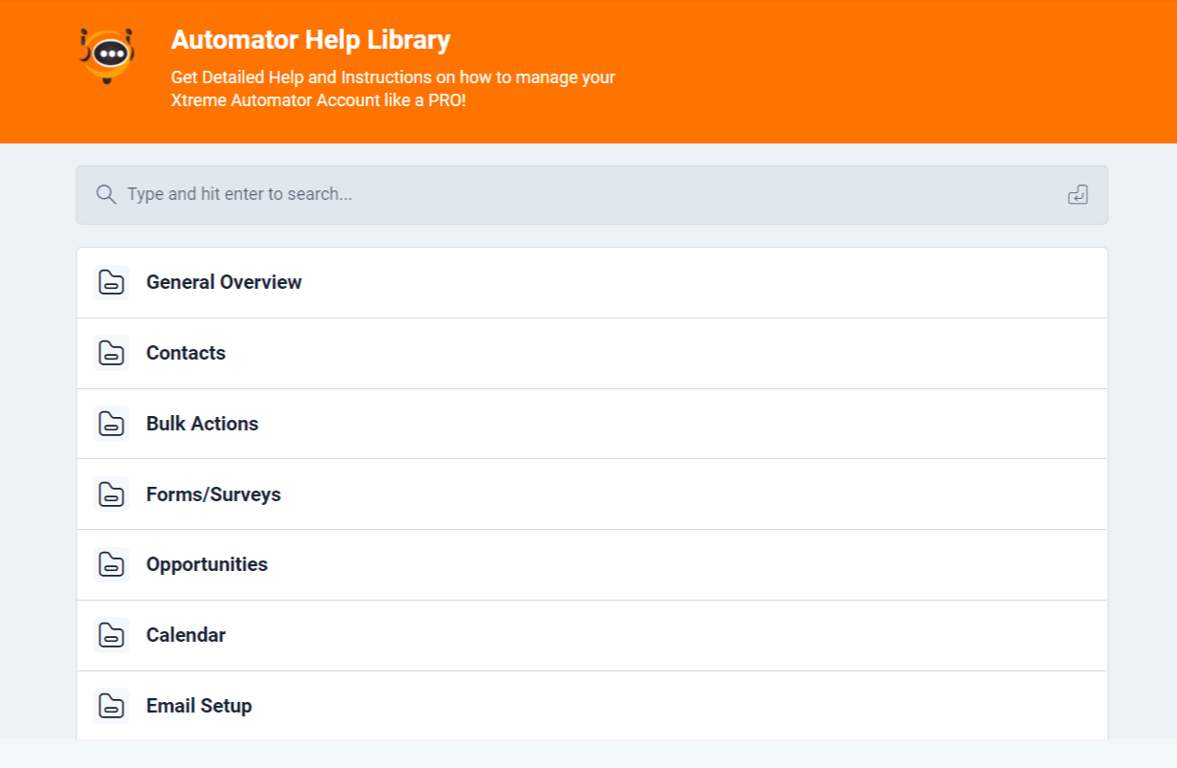Open the Forms/Surveys category

[x=592, y=494]
